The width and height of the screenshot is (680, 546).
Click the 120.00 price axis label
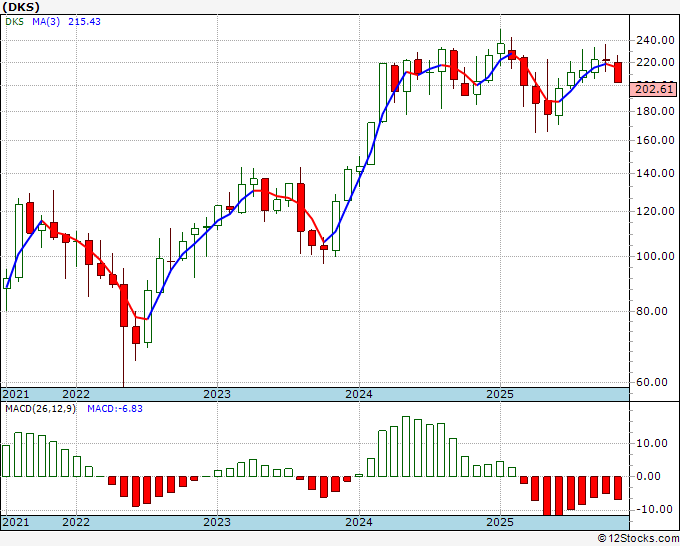(x=655, y=212)
